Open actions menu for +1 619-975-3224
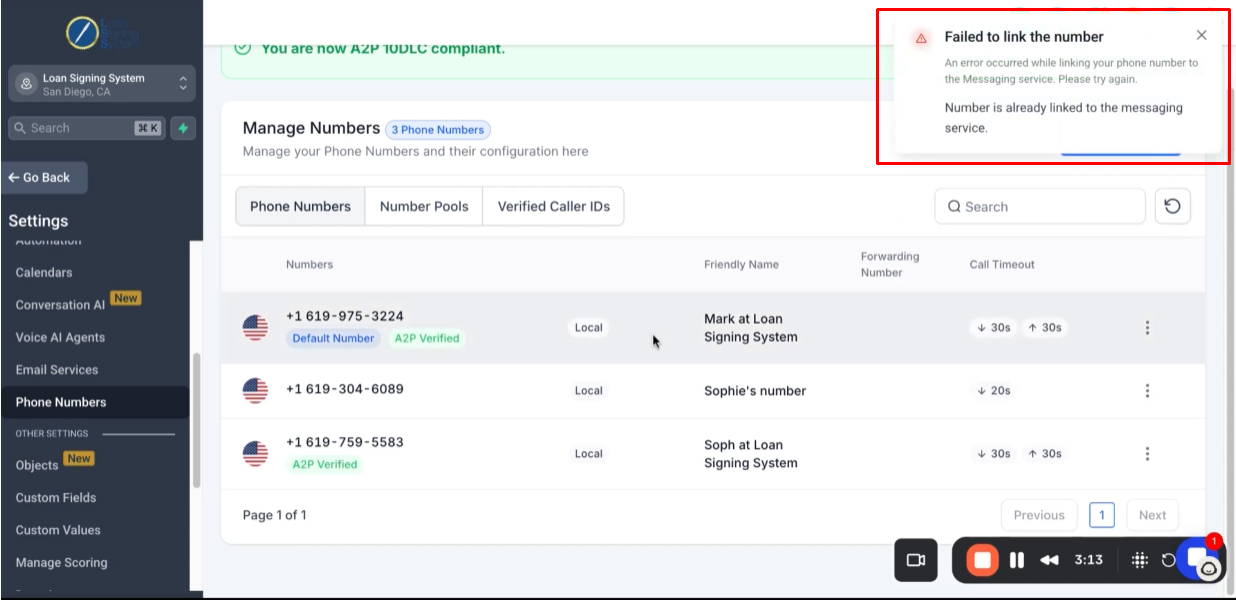1236x600 pixels. 1147,327
